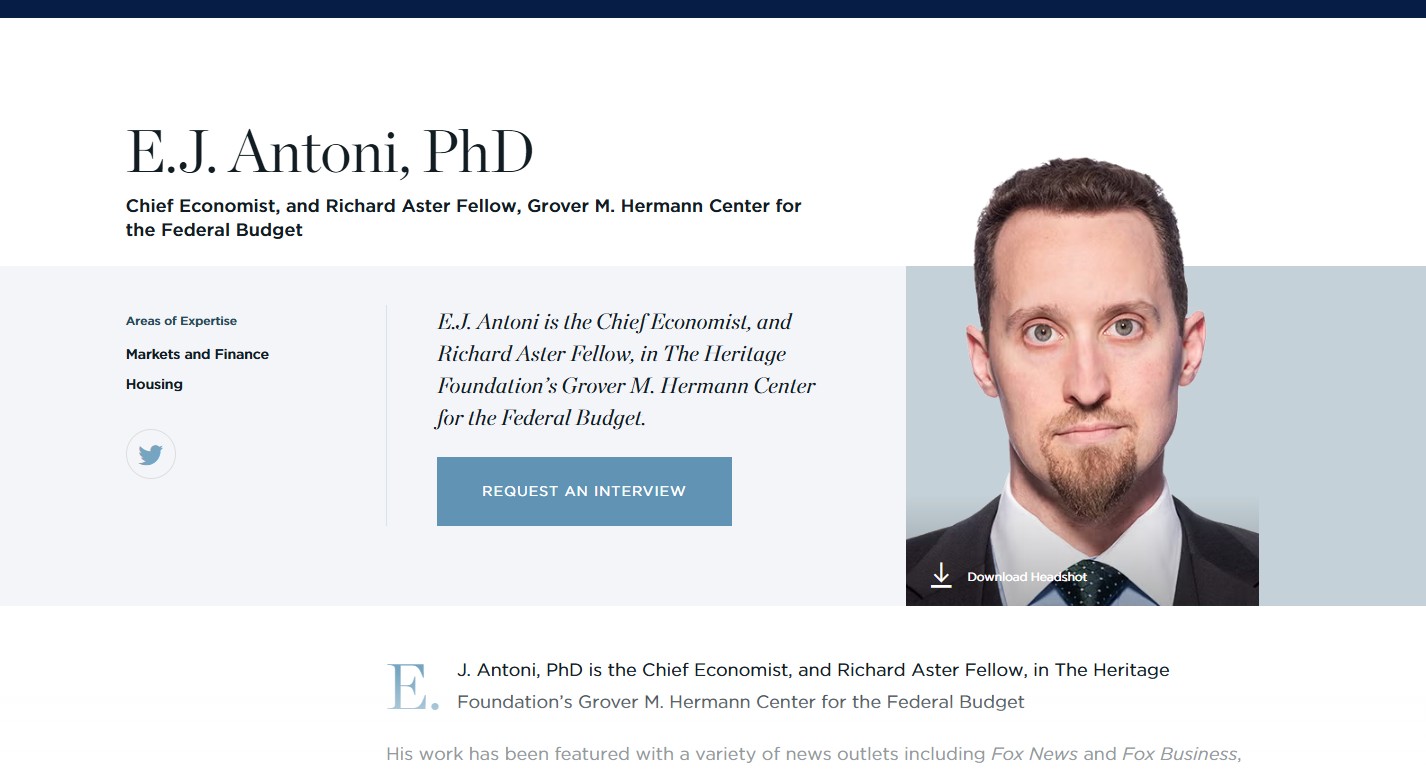The width and height of the screenshot is (1426, 776).
Task: Click the italic summary paragraph above the button
Action: pyautogui.click(x=626, y=370)
